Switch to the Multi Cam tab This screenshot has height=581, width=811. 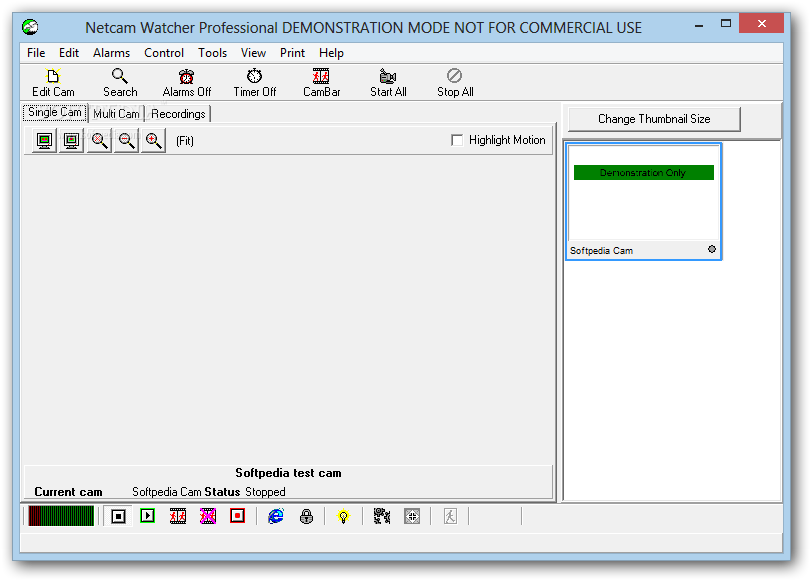coord(116,114)
